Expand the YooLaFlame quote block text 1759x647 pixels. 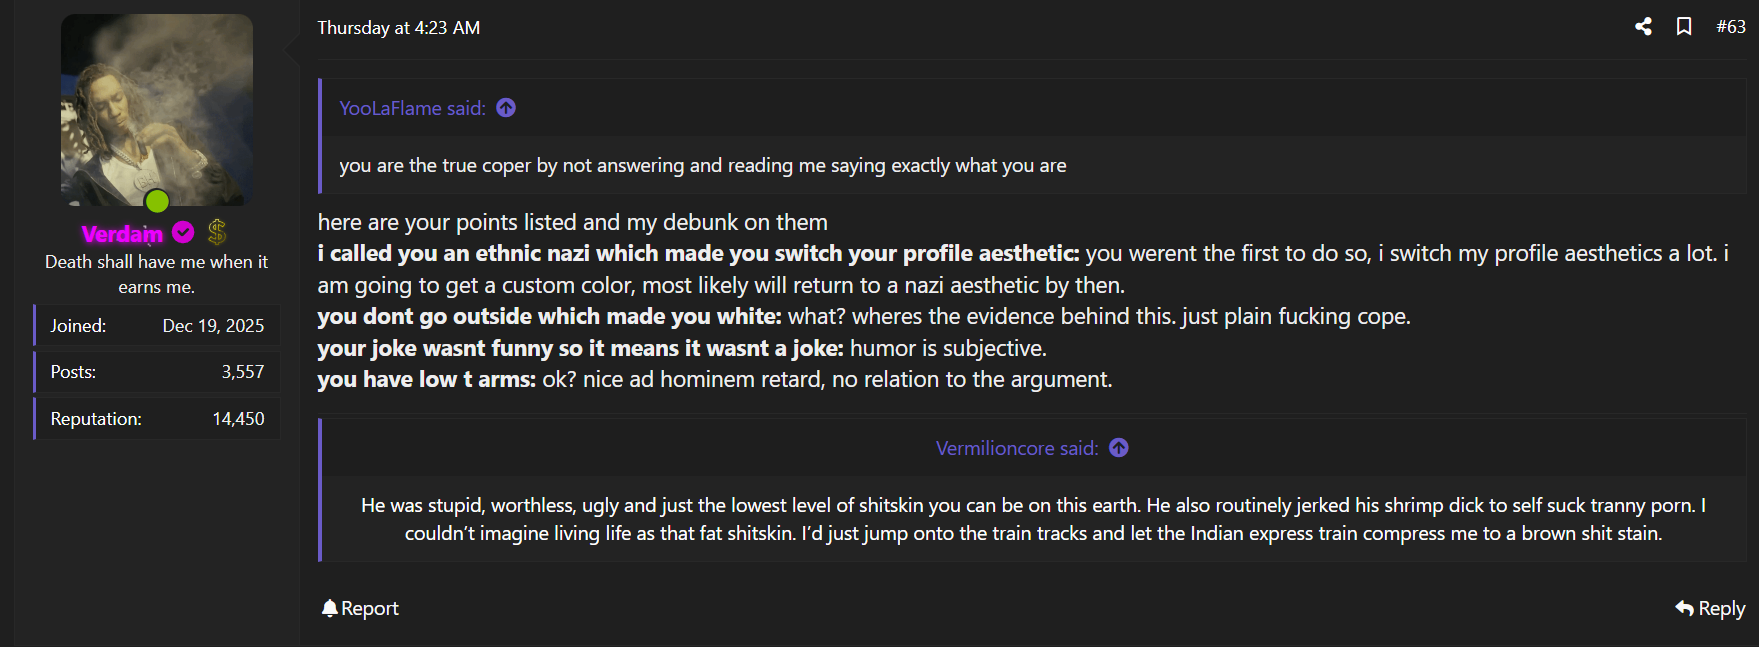click(x=702, y=166)
